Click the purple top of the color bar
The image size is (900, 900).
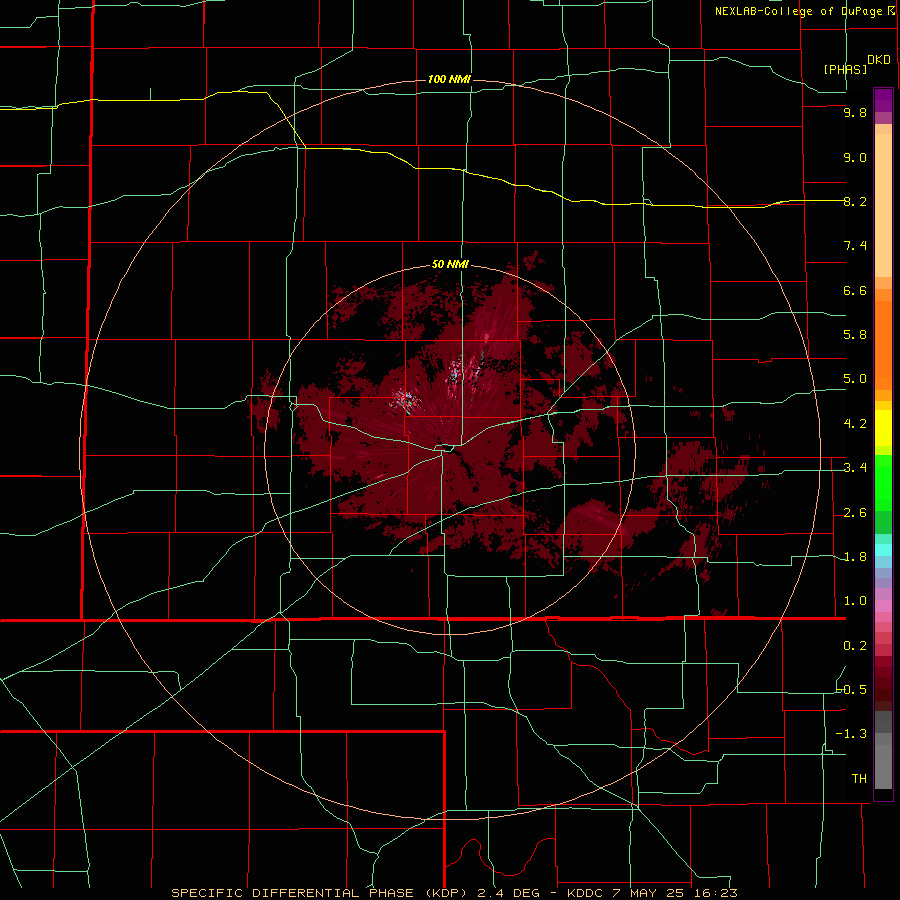(x=883, y=100)
